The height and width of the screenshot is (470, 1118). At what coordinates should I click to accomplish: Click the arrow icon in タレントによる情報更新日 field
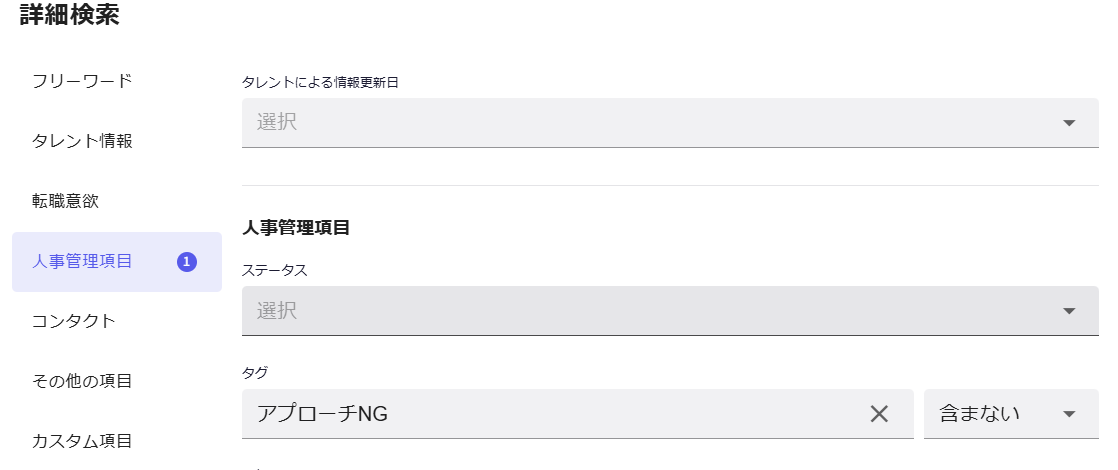[x=1069, y=123]
